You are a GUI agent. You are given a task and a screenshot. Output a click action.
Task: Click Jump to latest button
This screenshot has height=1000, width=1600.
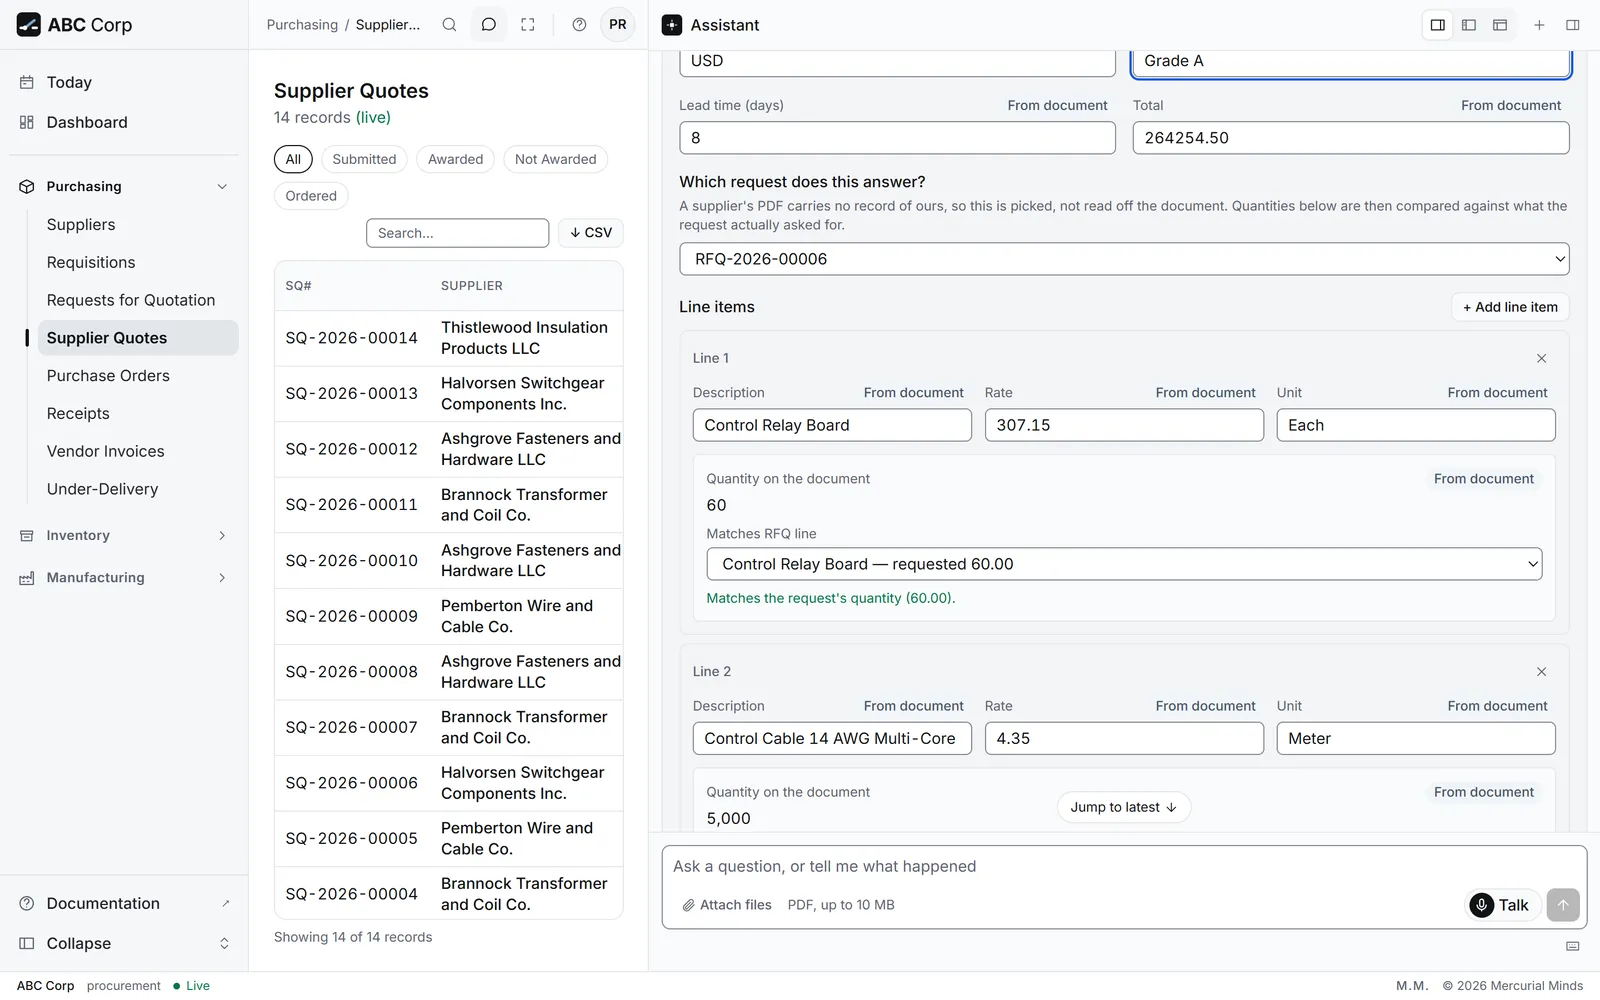coord(1124,807)
